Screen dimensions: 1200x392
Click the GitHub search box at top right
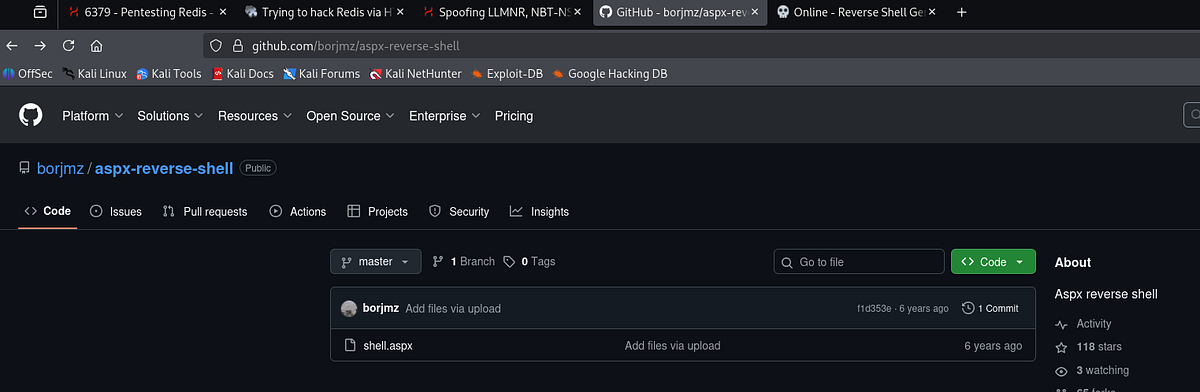[1192, 115]
